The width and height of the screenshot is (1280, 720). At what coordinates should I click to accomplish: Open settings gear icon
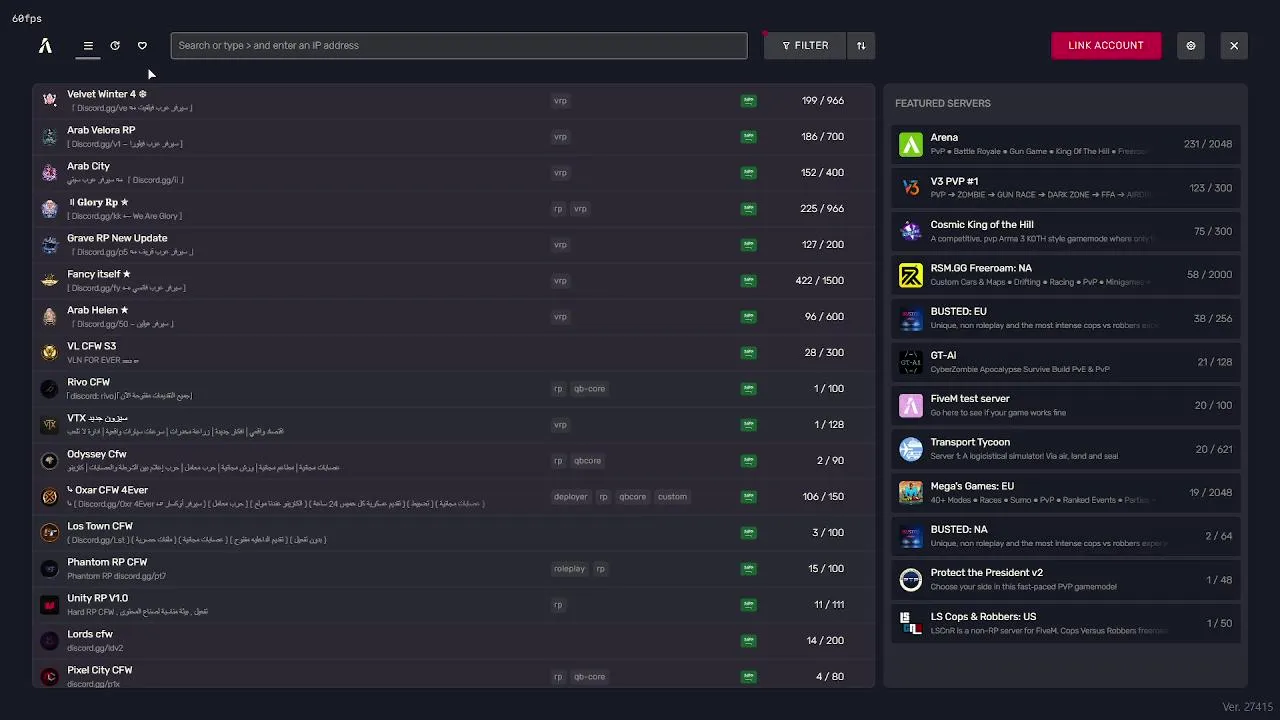point(1190,46)
